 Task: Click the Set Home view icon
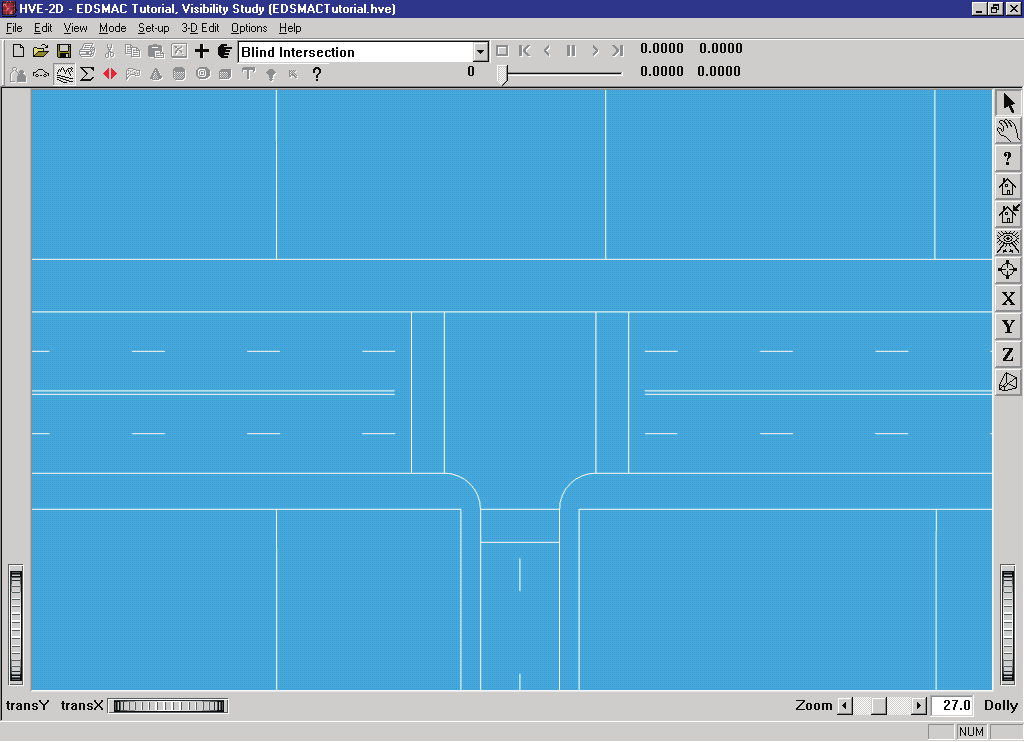[x=1008, y=214]
